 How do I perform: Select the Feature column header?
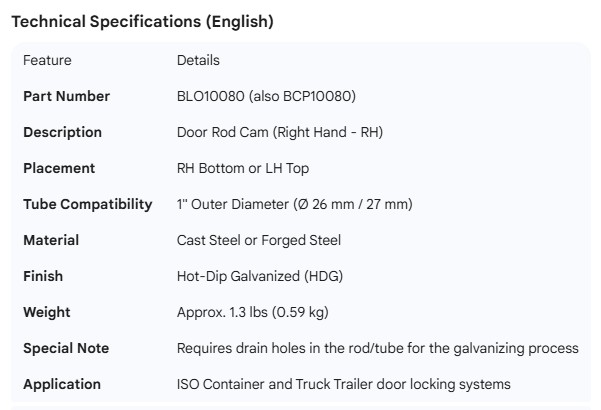[47, 60]
